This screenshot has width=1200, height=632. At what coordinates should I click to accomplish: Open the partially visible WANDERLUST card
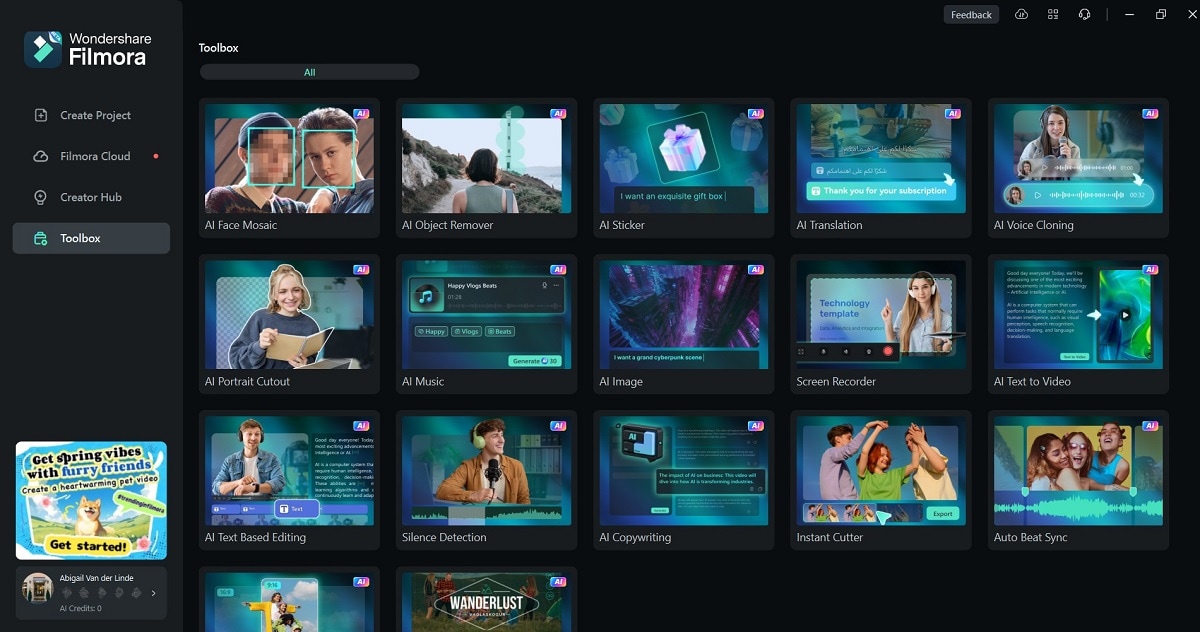(x=486, y=600)
